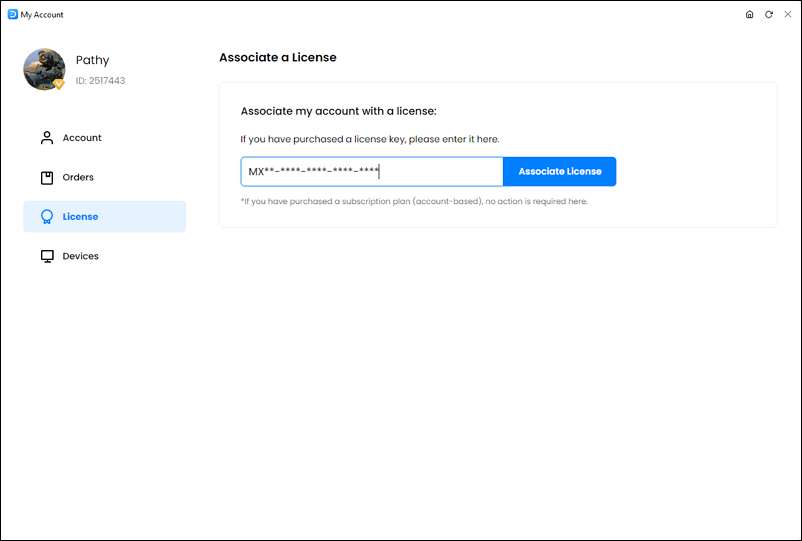This screenshot has height=541, width=802.
Task: Click the Orders box icon
Action: [47, 177]
